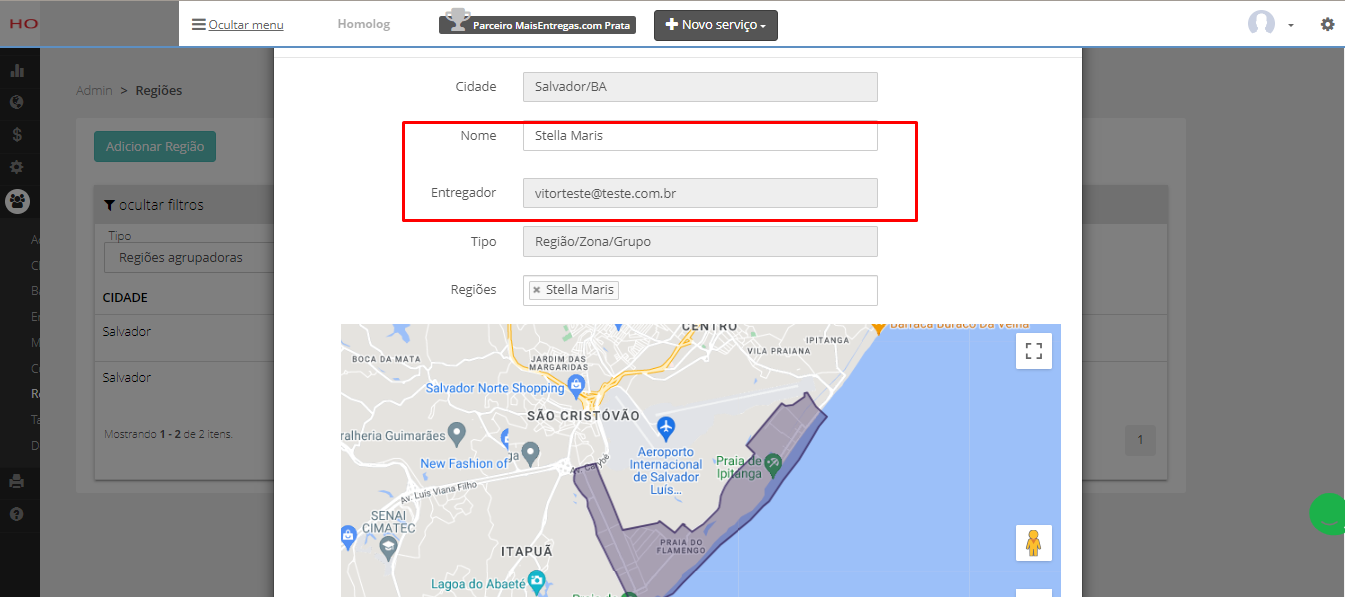The width and height of the screenshot is (1345, 597).
Task: Click the Homolog label in top bar
Action: coord(364,24)
